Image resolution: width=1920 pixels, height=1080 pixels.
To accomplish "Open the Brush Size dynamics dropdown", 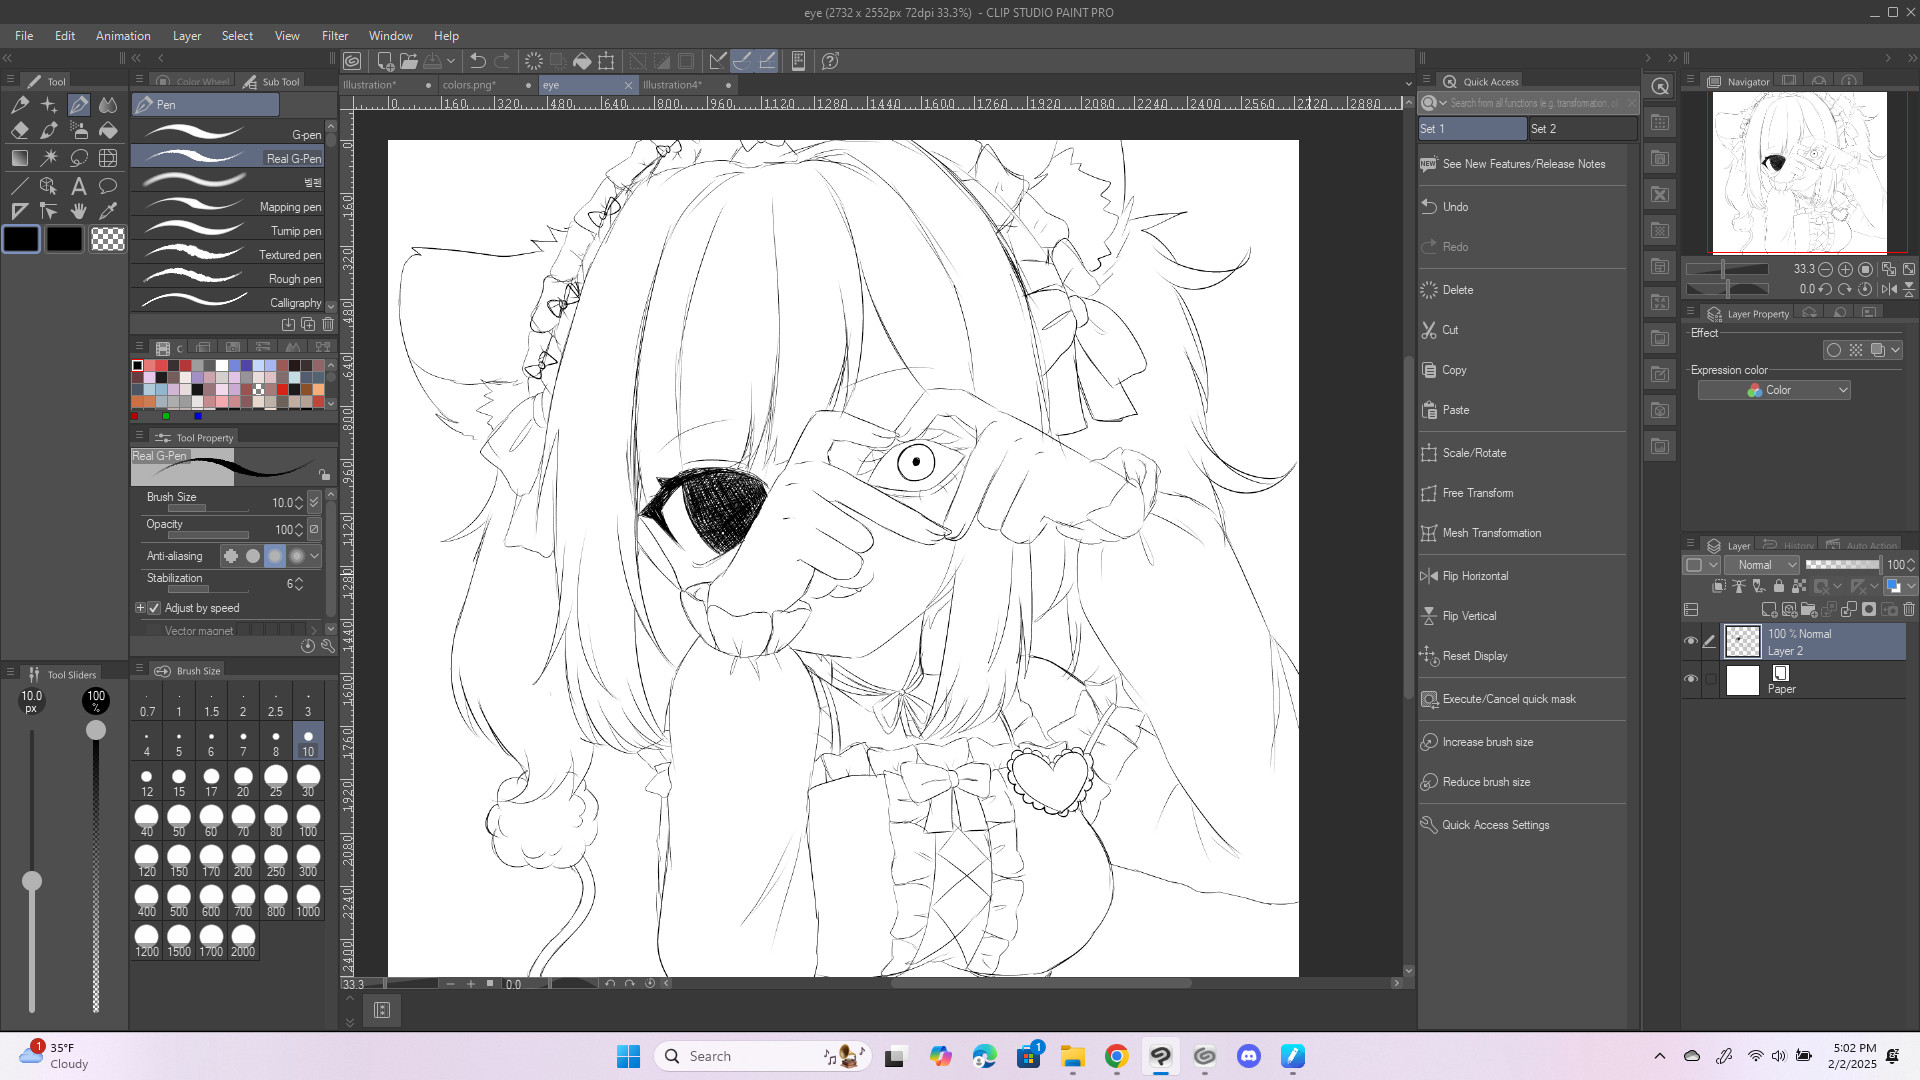I will [314, 502].
